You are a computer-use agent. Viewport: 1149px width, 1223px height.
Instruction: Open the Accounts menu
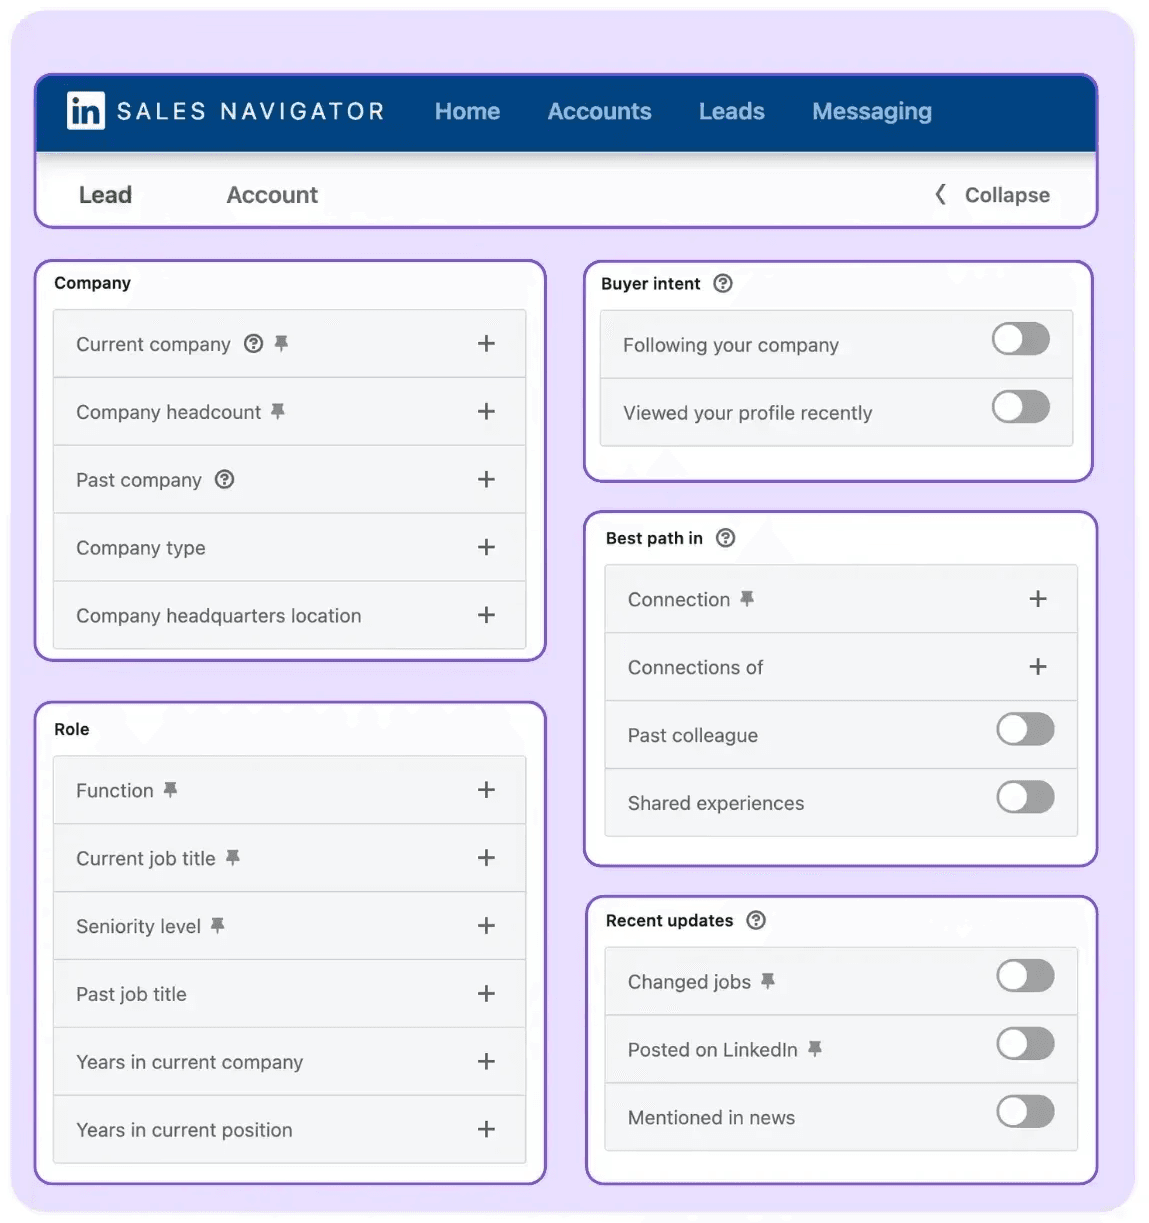click(599, 111)
